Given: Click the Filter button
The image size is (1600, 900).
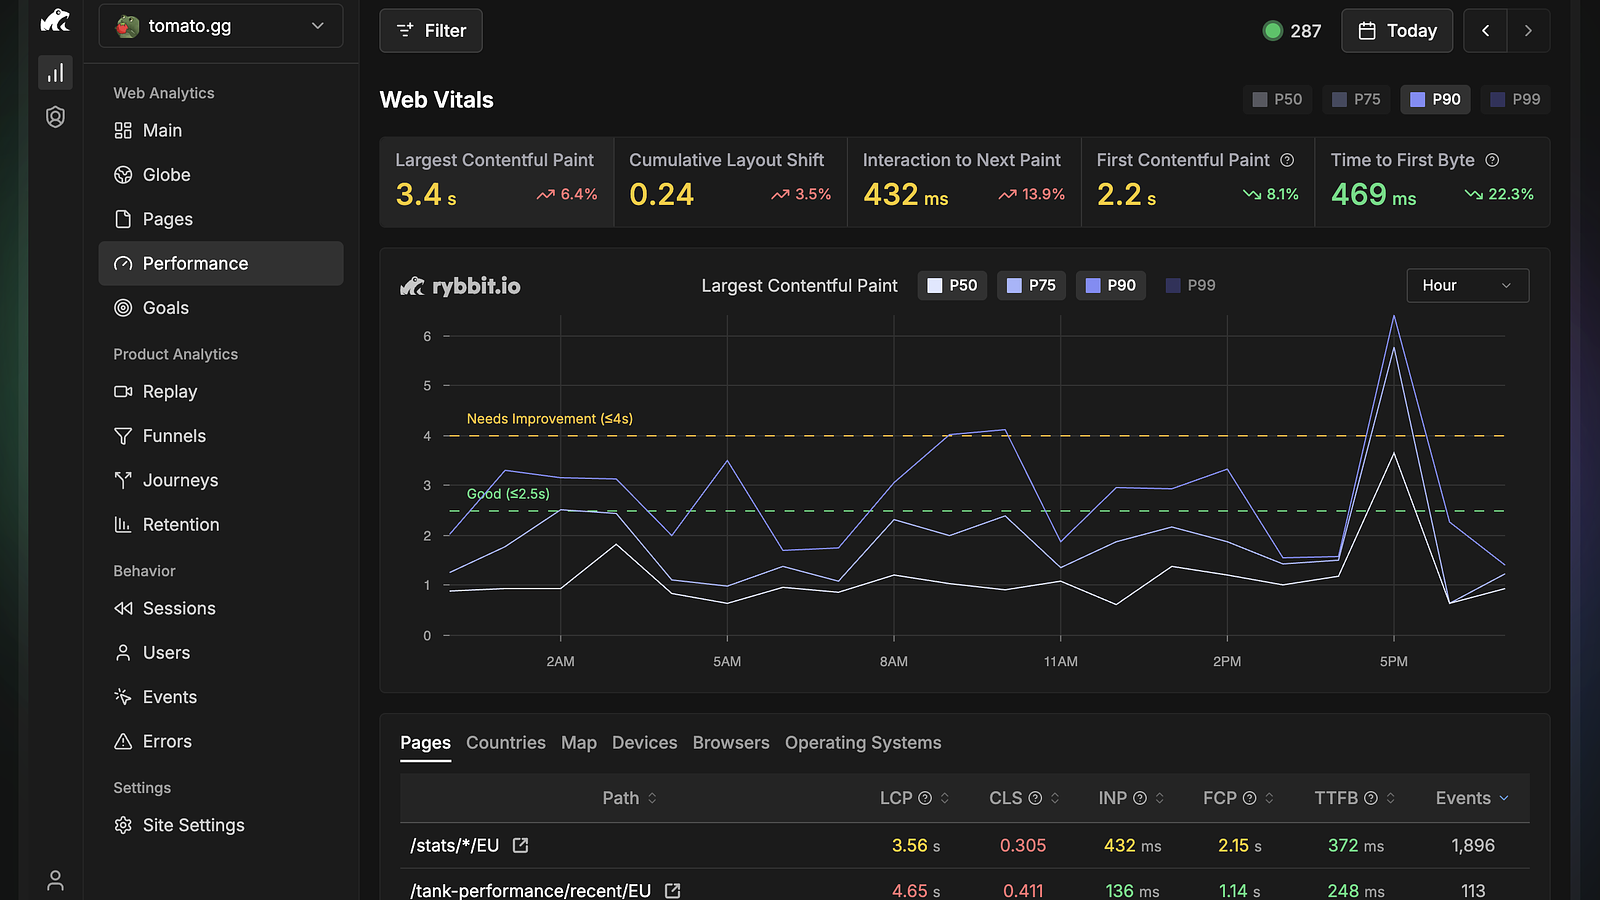Looking at the screenshot, I should pyautogui.click(x=431, y=31).
